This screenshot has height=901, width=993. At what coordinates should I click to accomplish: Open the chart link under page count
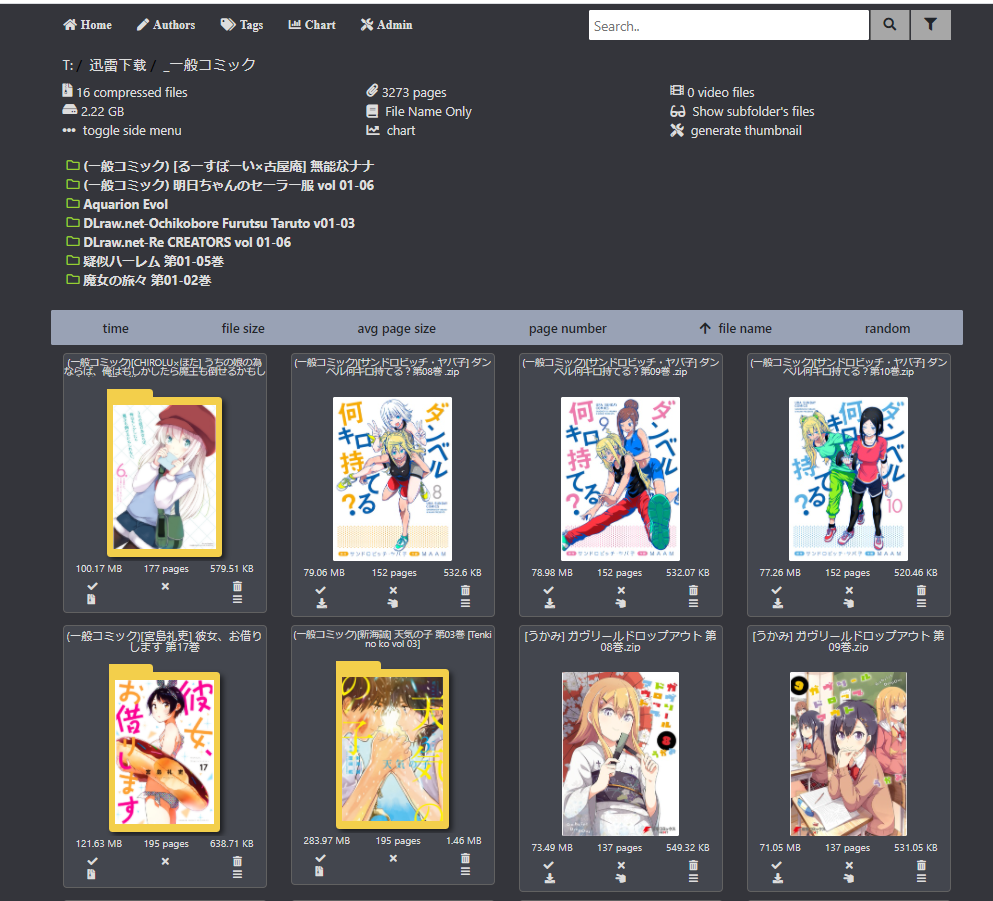click(x=391, y=130)
